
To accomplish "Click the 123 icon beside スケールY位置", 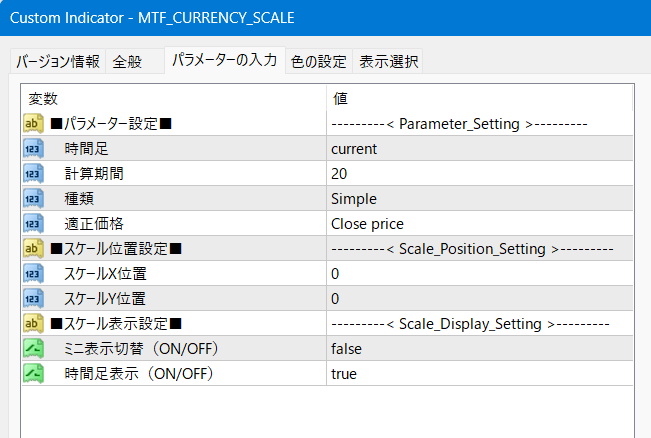I will [33, 299].
